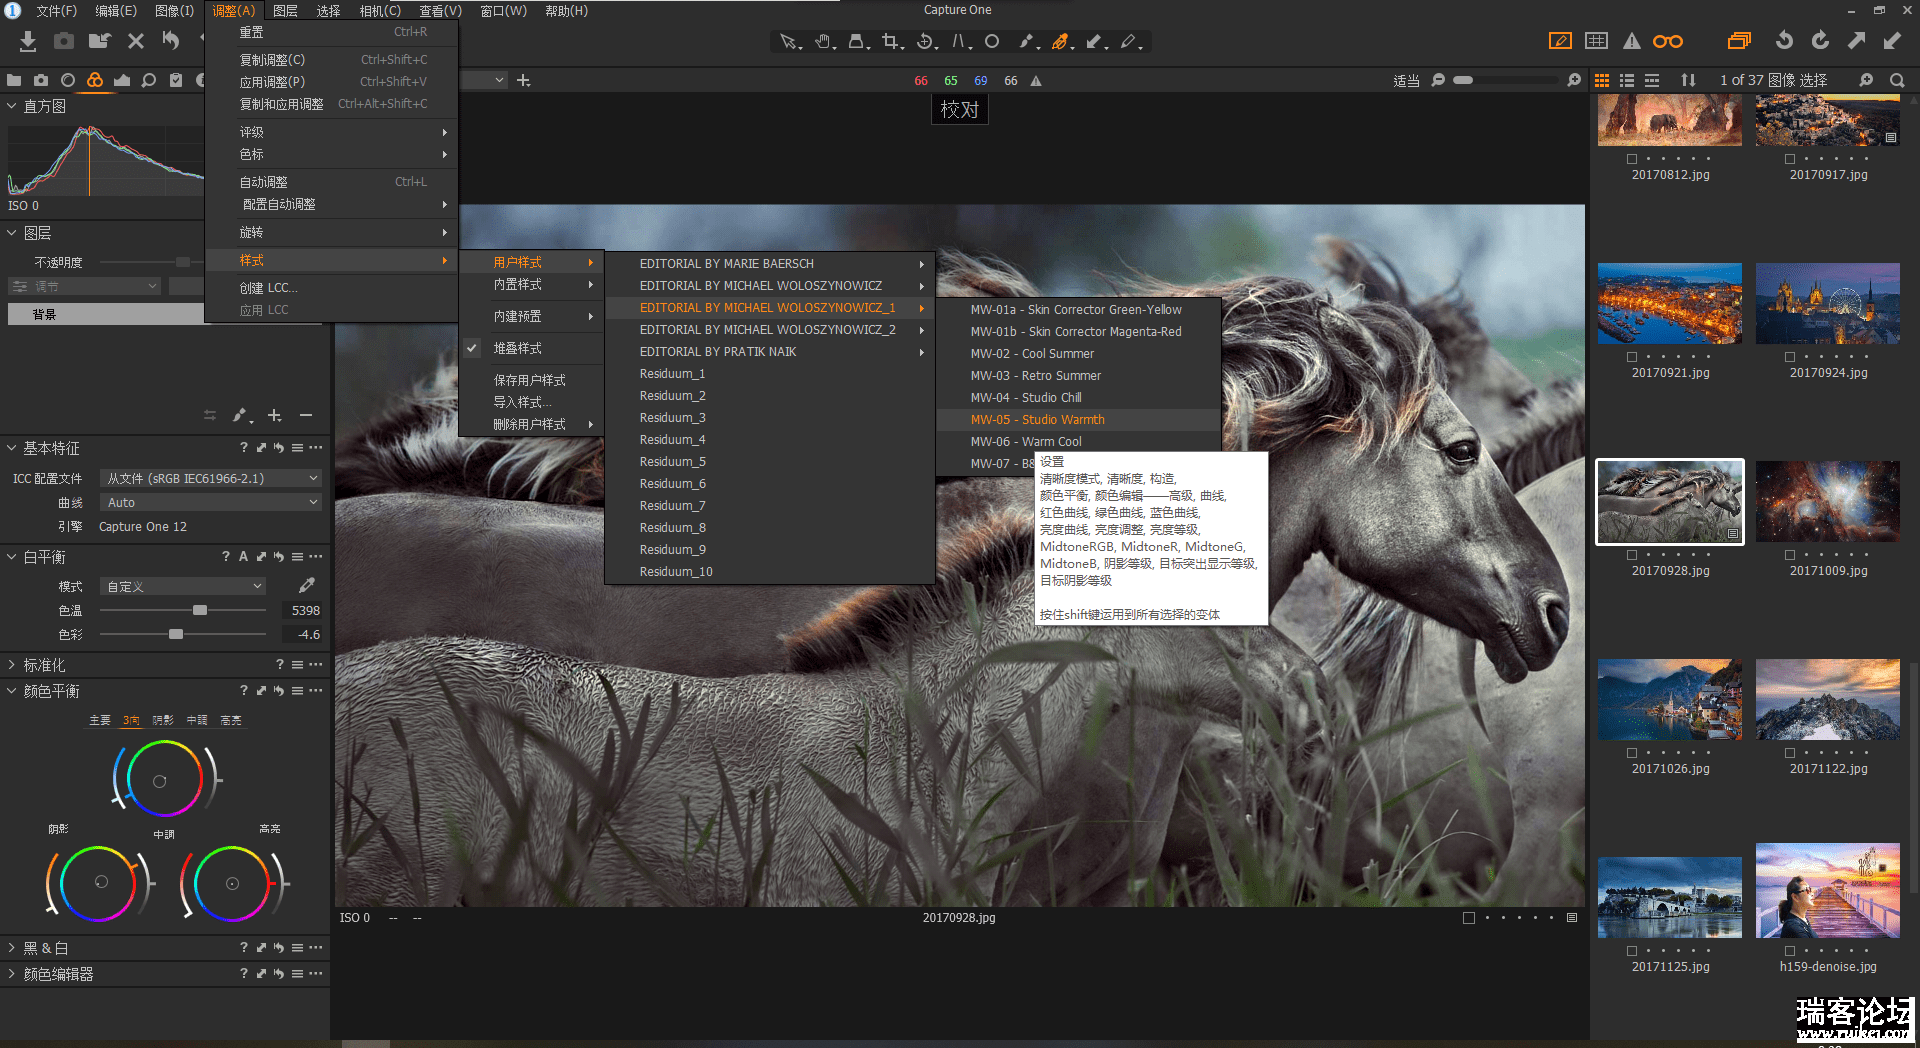Collapse the 直方图 panel
The height and width of the screenshot is (1048, 1920).
pos(12,106)
